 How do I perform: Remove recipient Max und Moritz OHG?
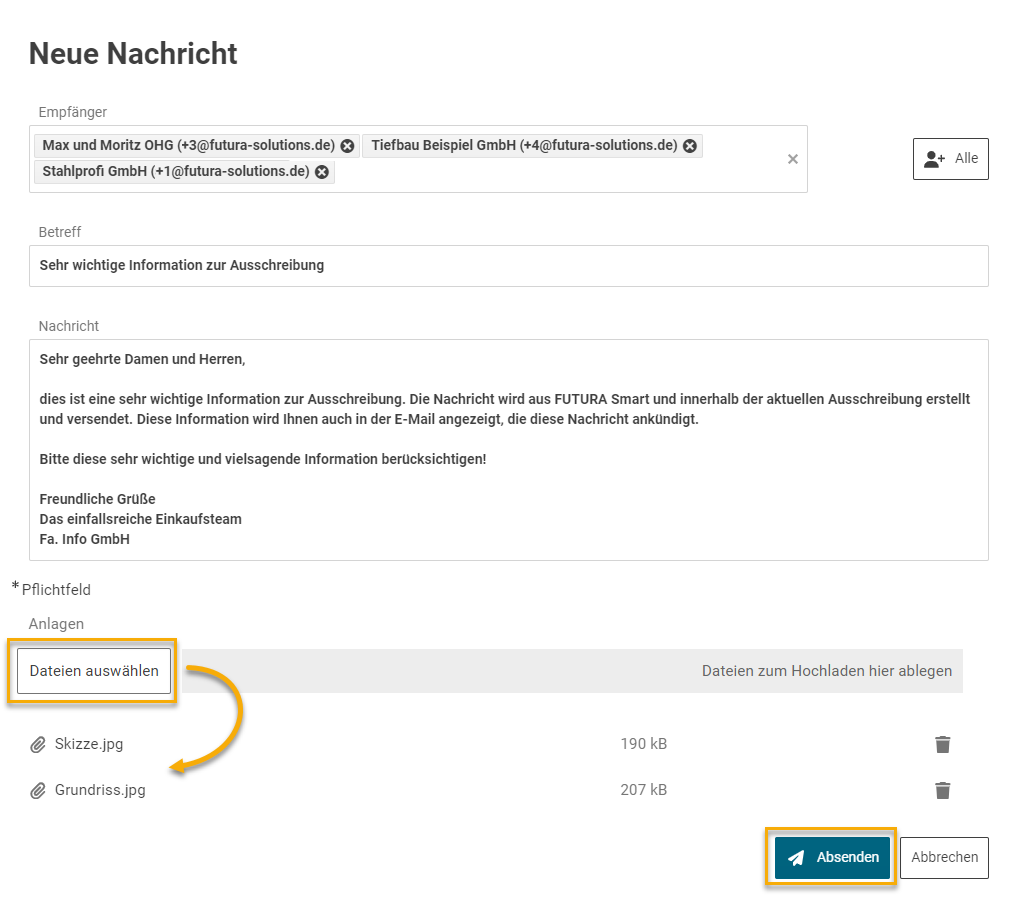(347, 146)
